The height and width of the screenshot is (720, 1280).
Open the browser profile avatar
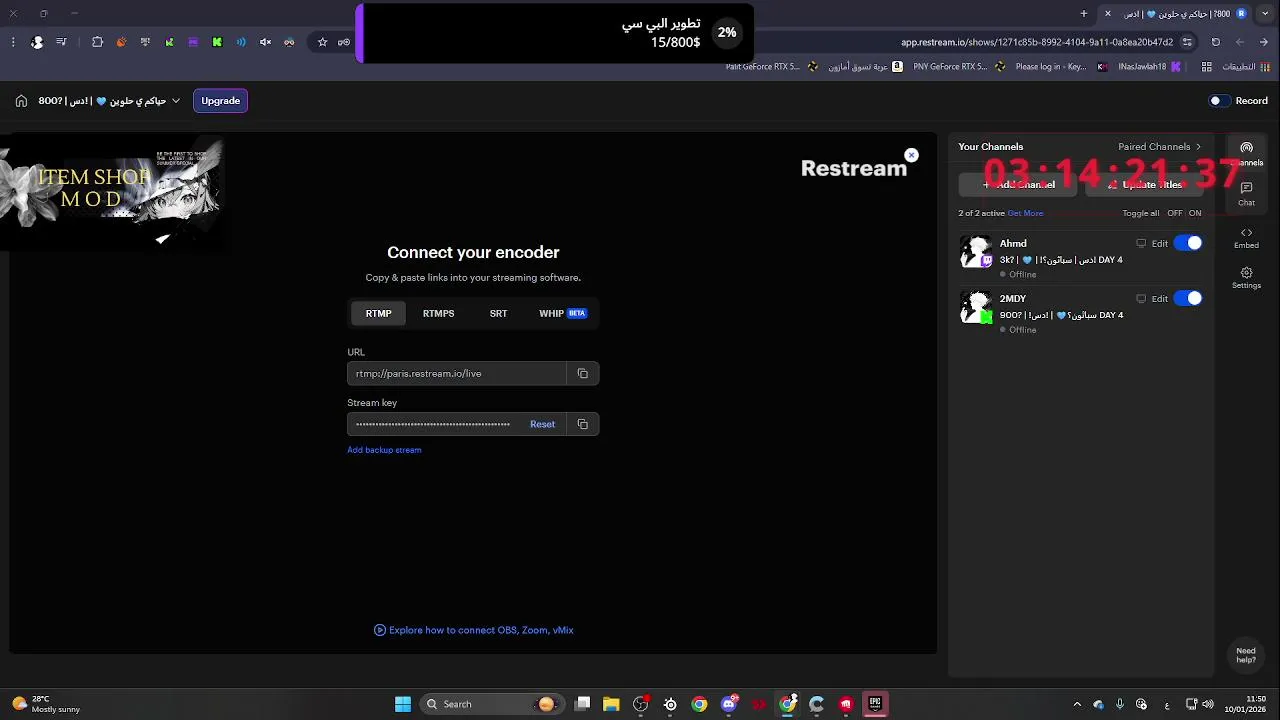(37, 42)
